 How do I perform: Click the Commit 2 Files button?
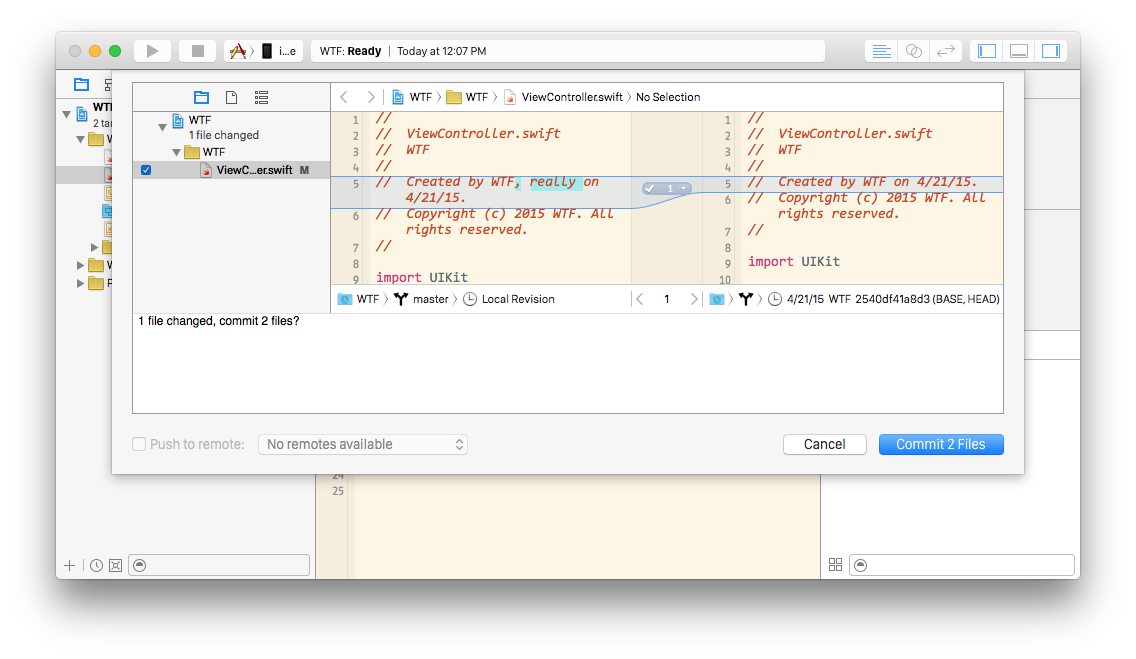[941, 445]
